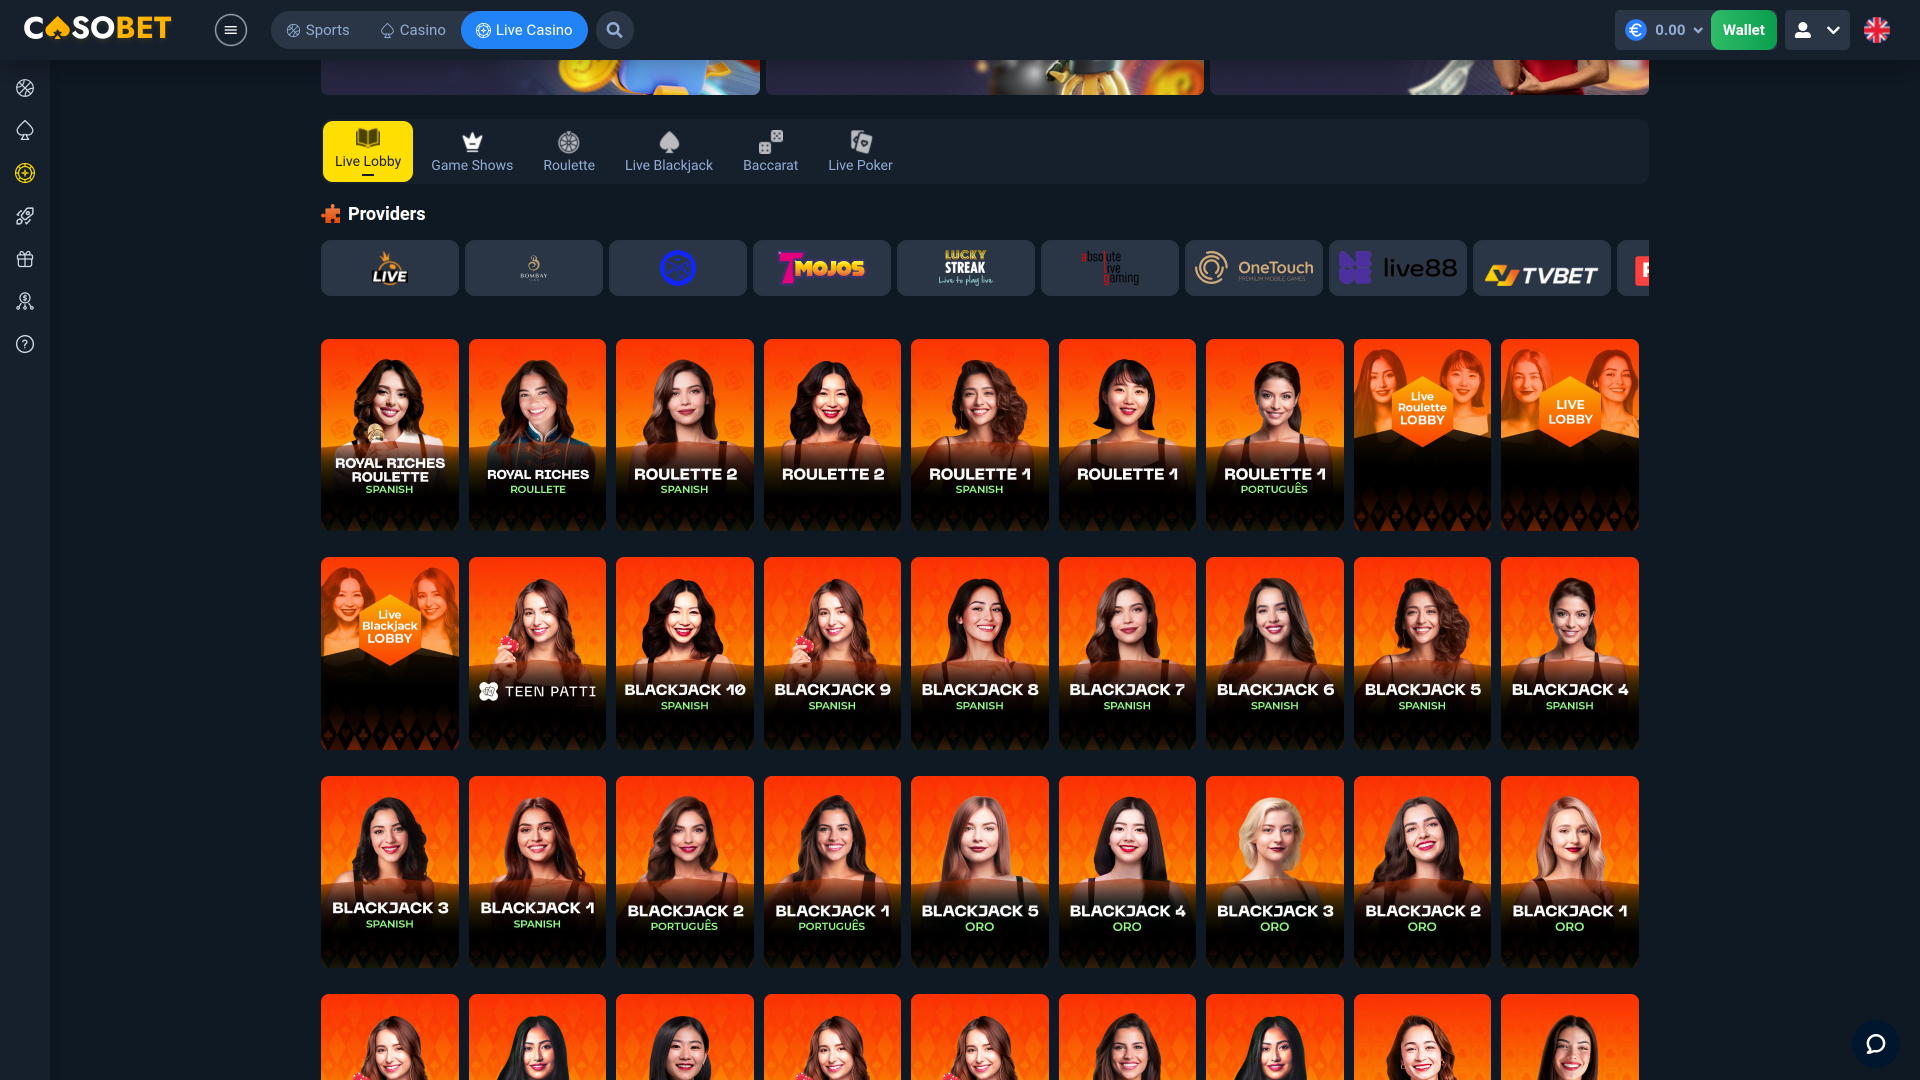The height and width of the screenshot is (1080, 1920).
Task: Open search using the magnifier icon
Action: pyautogui.click(x=614, y=30)
